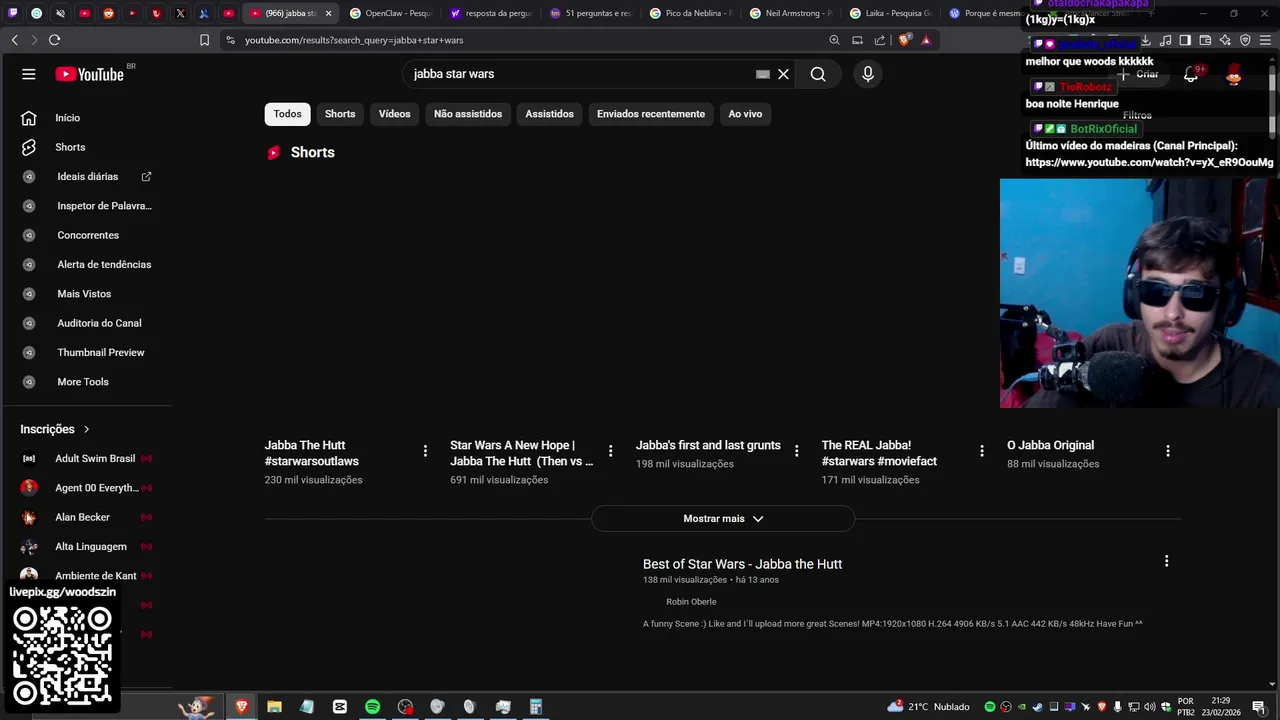Expand the Inscrições section chevron
This screenshot has height=720, width=1280.
pyautogui.click(x=86, y=429)
